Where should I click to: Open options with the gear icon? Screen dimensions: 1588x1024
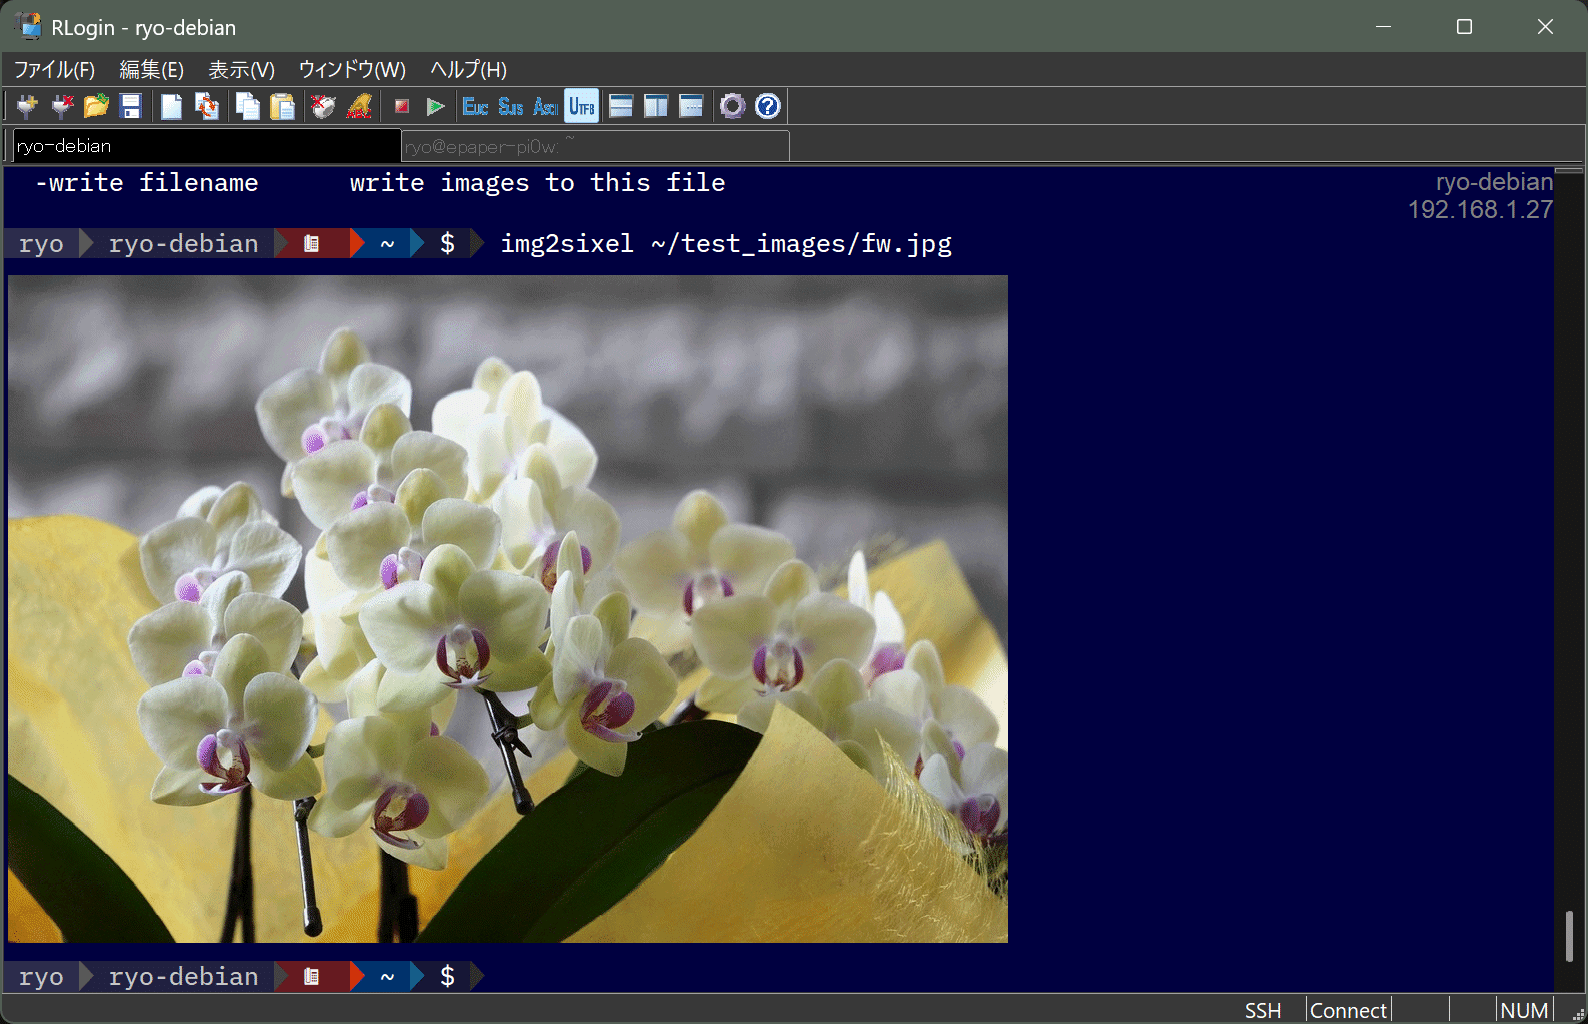[733, 106]
